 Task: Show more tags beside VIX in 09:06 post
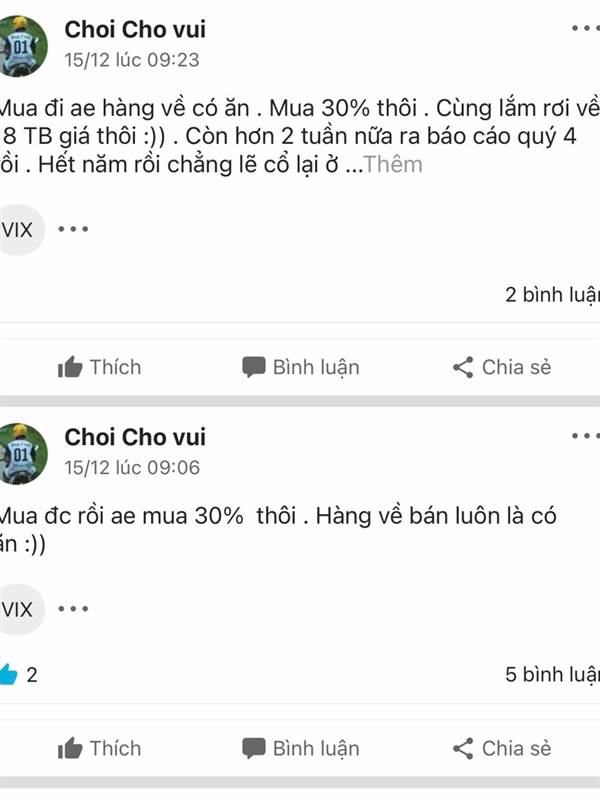click(x=73, y=609)
